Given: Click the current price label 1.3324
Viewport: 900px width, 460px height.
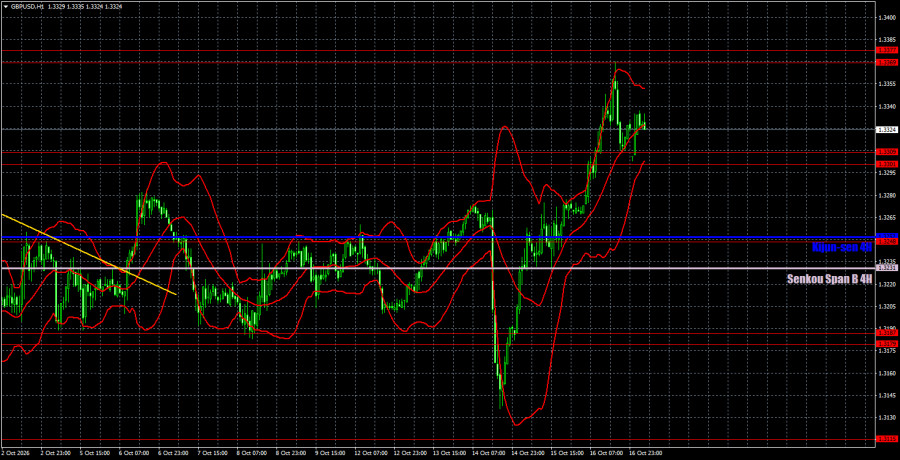Looking at the screenshot, I should [887, 129].
